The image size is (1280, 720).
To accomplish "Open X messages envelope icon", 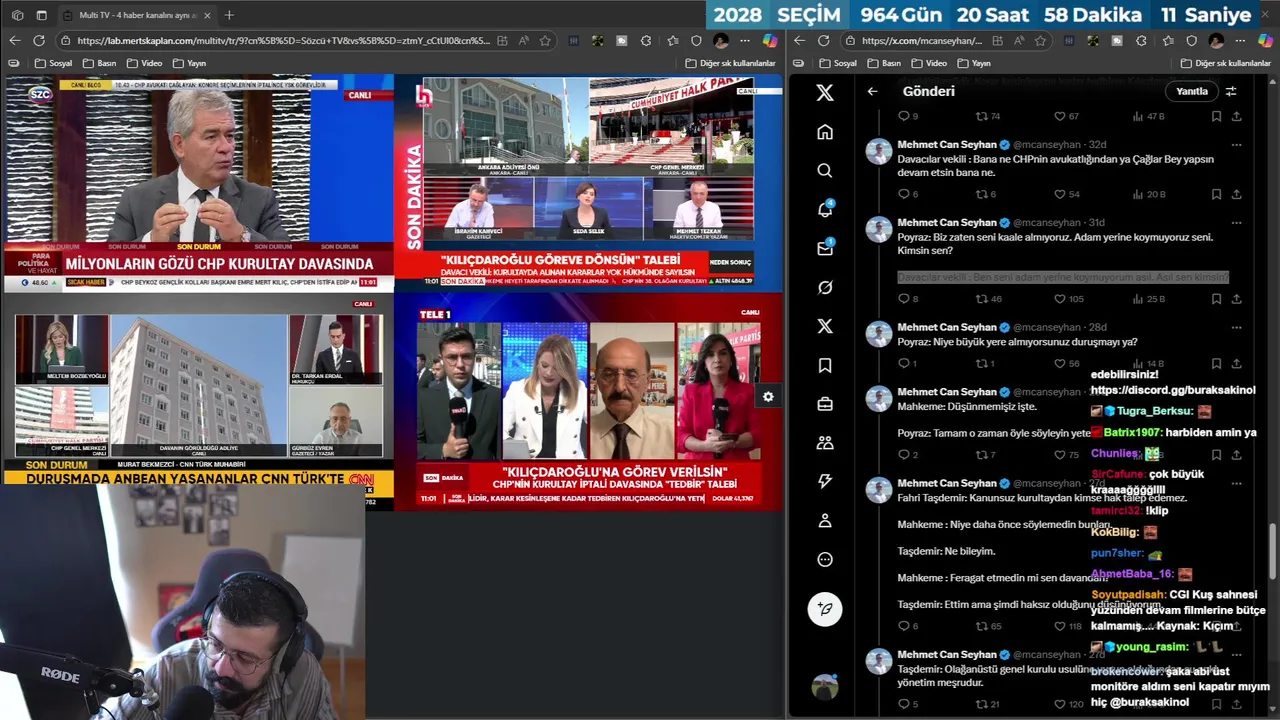I will (x=825, y=248).
